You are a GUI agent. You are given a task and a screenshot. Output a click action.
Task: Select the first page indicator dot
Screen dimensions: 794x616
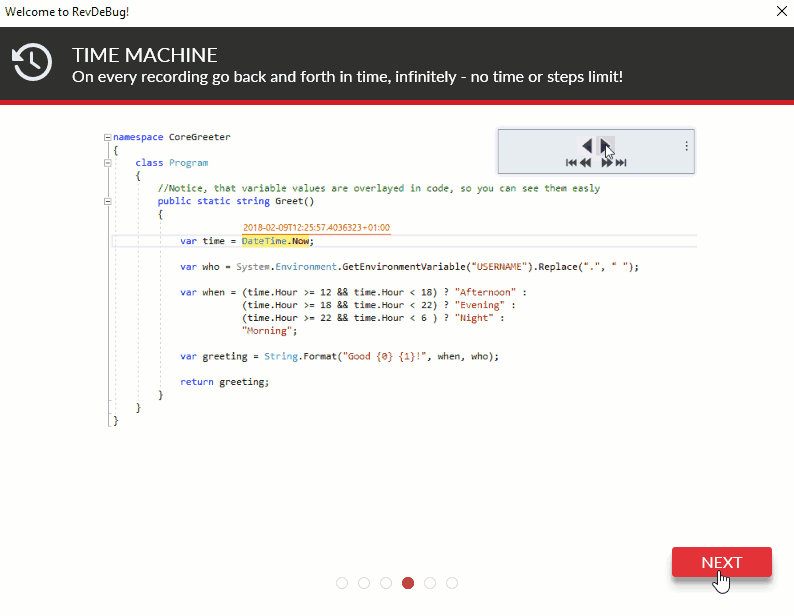click(x=342, y=583)
